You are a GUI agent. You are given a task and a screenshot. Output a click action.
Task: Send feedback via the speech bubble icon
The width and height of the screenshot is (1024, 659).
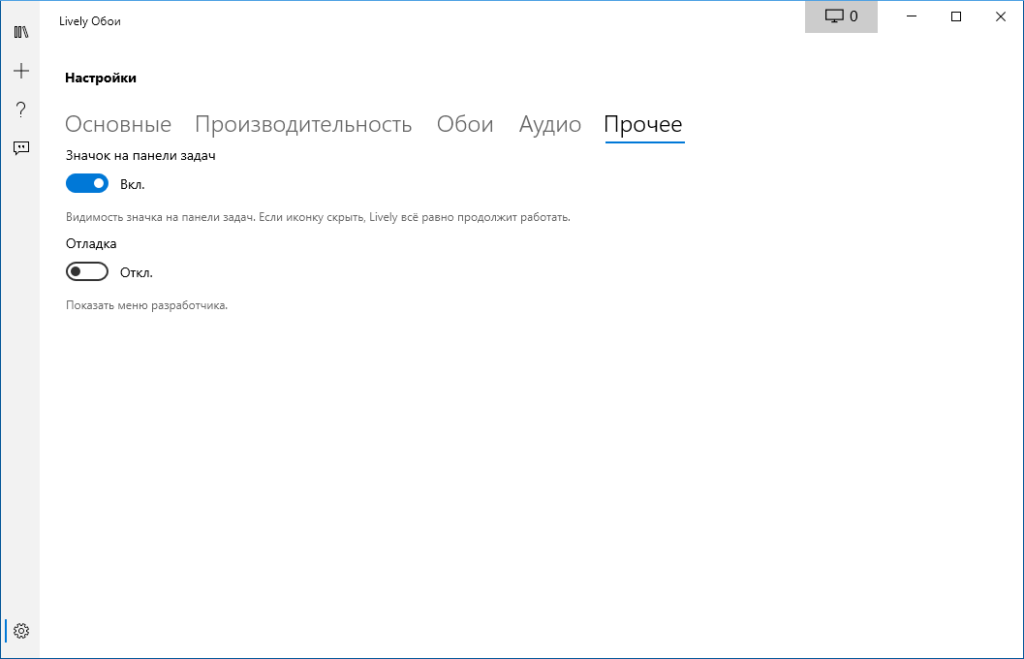(x=21, y=148)
